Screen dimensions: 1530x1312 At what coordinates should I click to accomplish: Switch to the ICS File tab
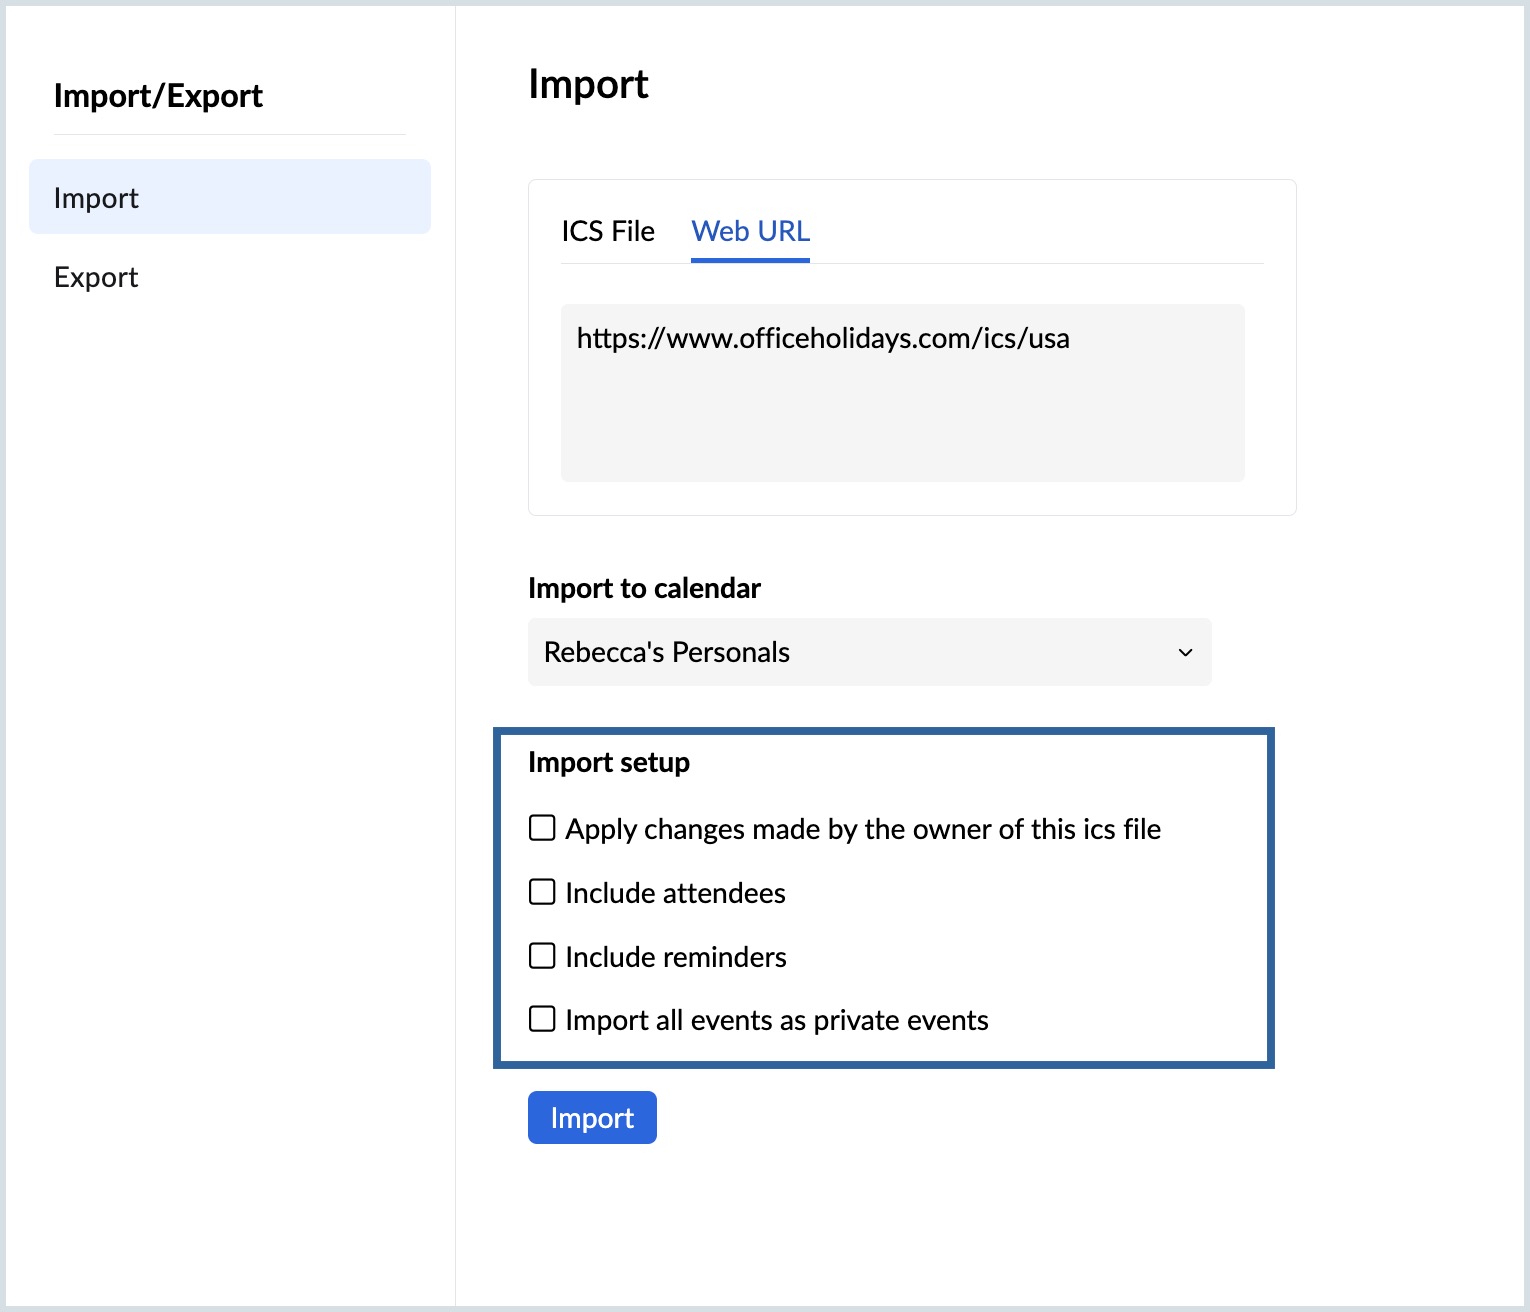point(608,231)
